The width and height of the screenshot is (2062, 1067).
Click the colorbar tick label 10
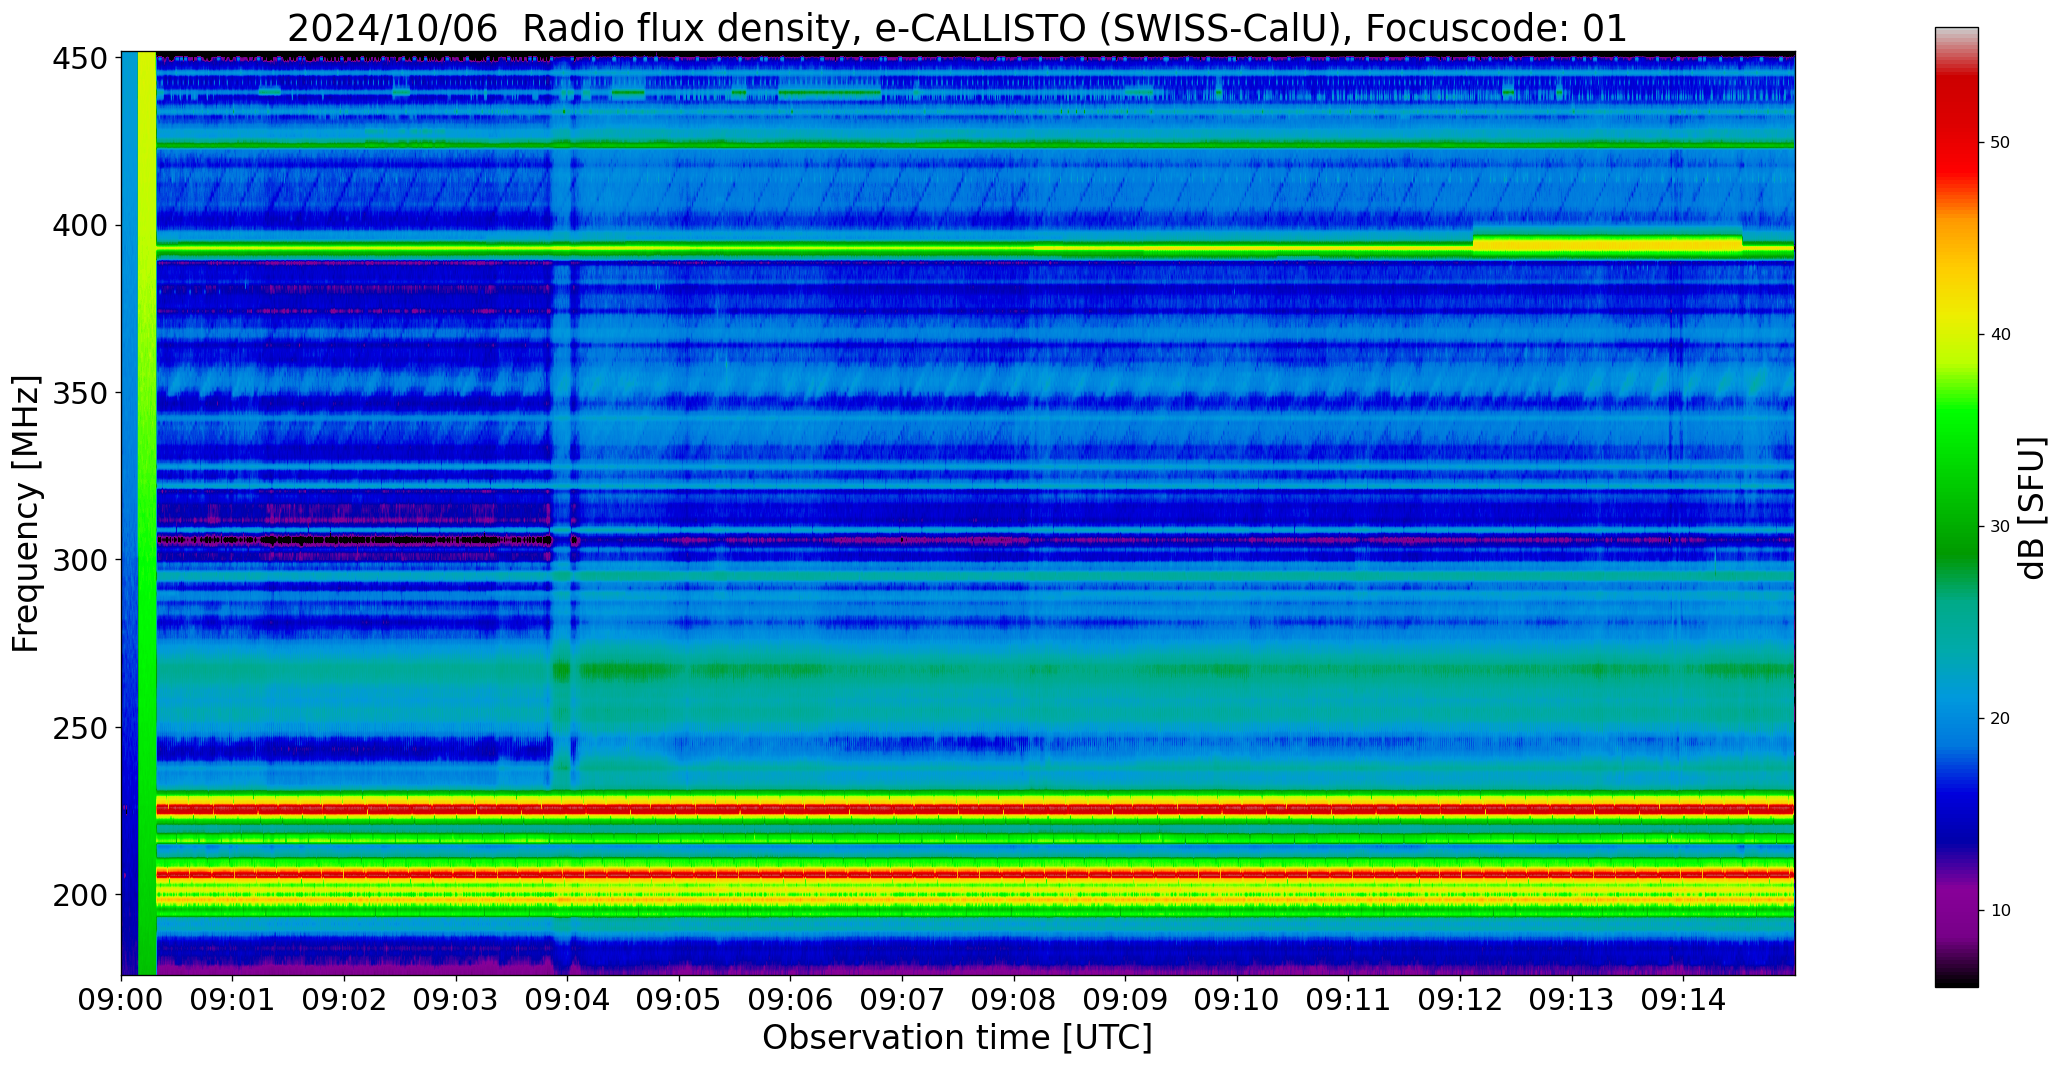(2000, 911)
